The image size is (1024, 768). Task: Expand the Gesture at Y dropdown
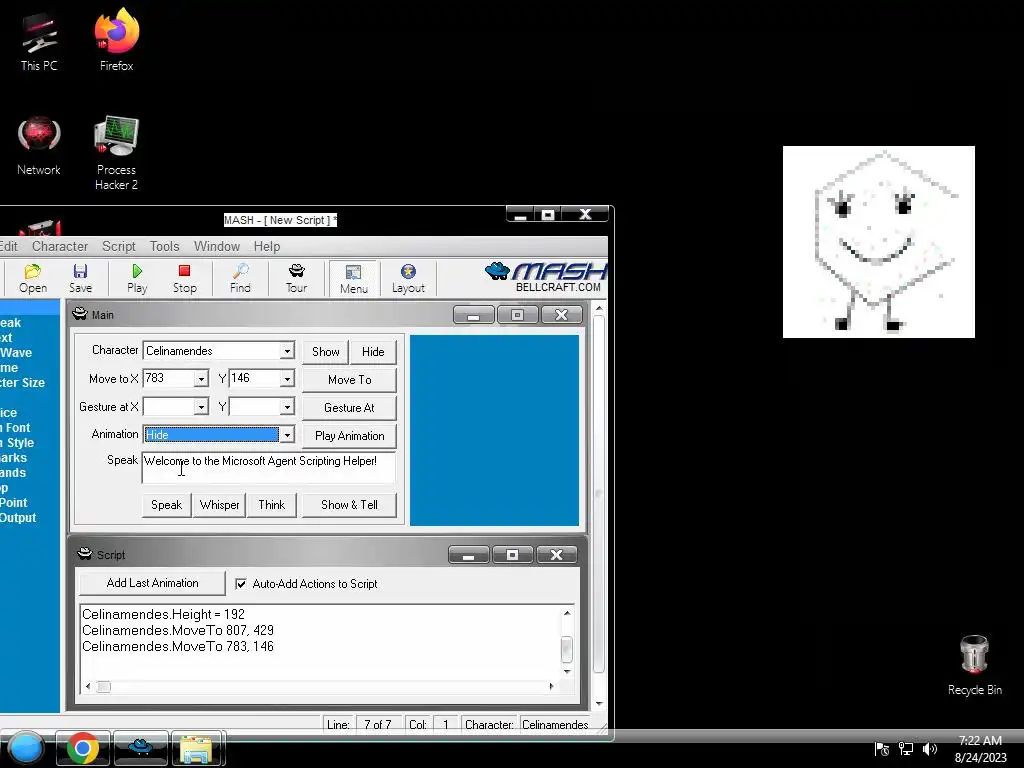[287, 407]
